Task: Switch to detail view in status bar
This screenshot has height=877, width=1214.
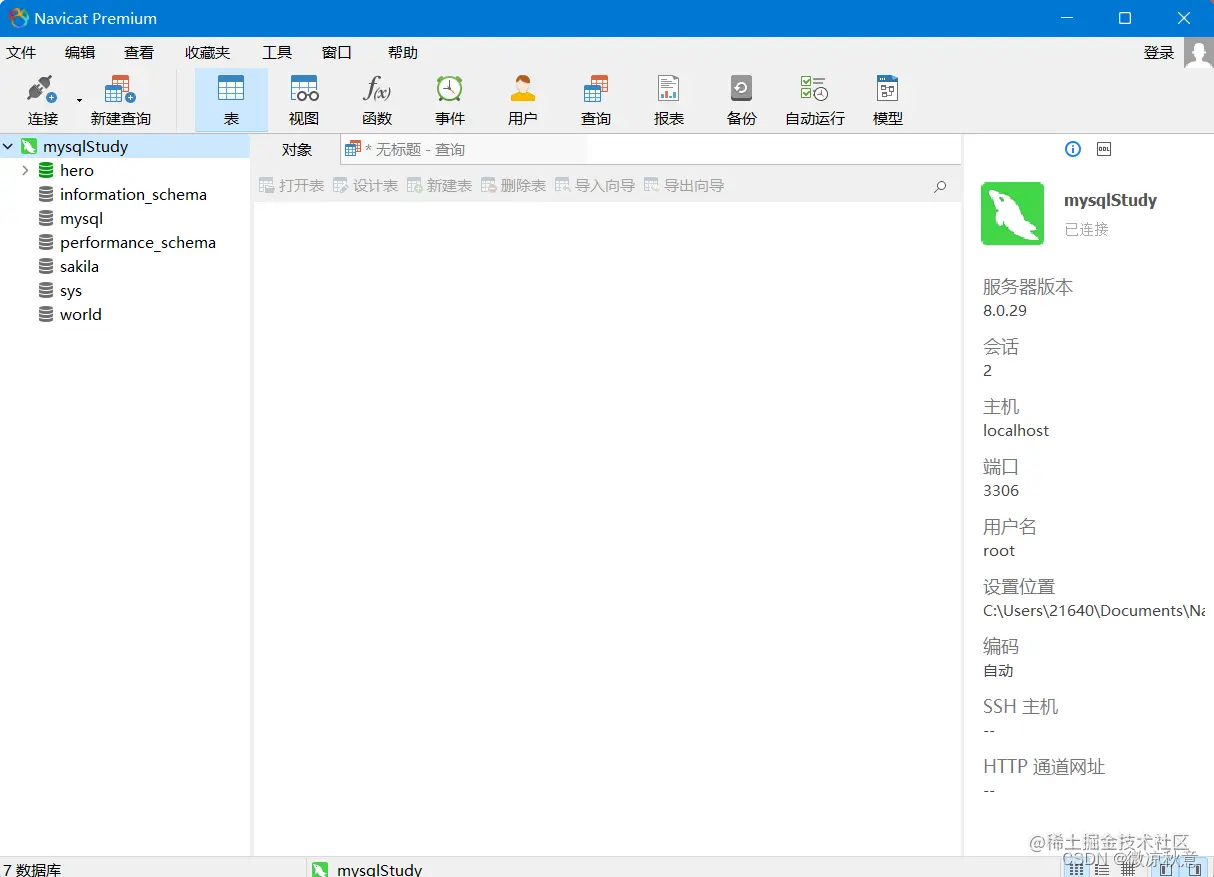Action: click(x=1101, y=869)
